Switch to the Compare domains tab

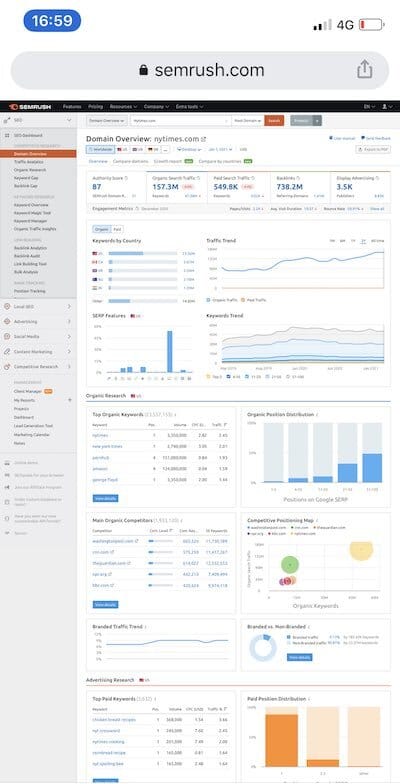point(130,162)
